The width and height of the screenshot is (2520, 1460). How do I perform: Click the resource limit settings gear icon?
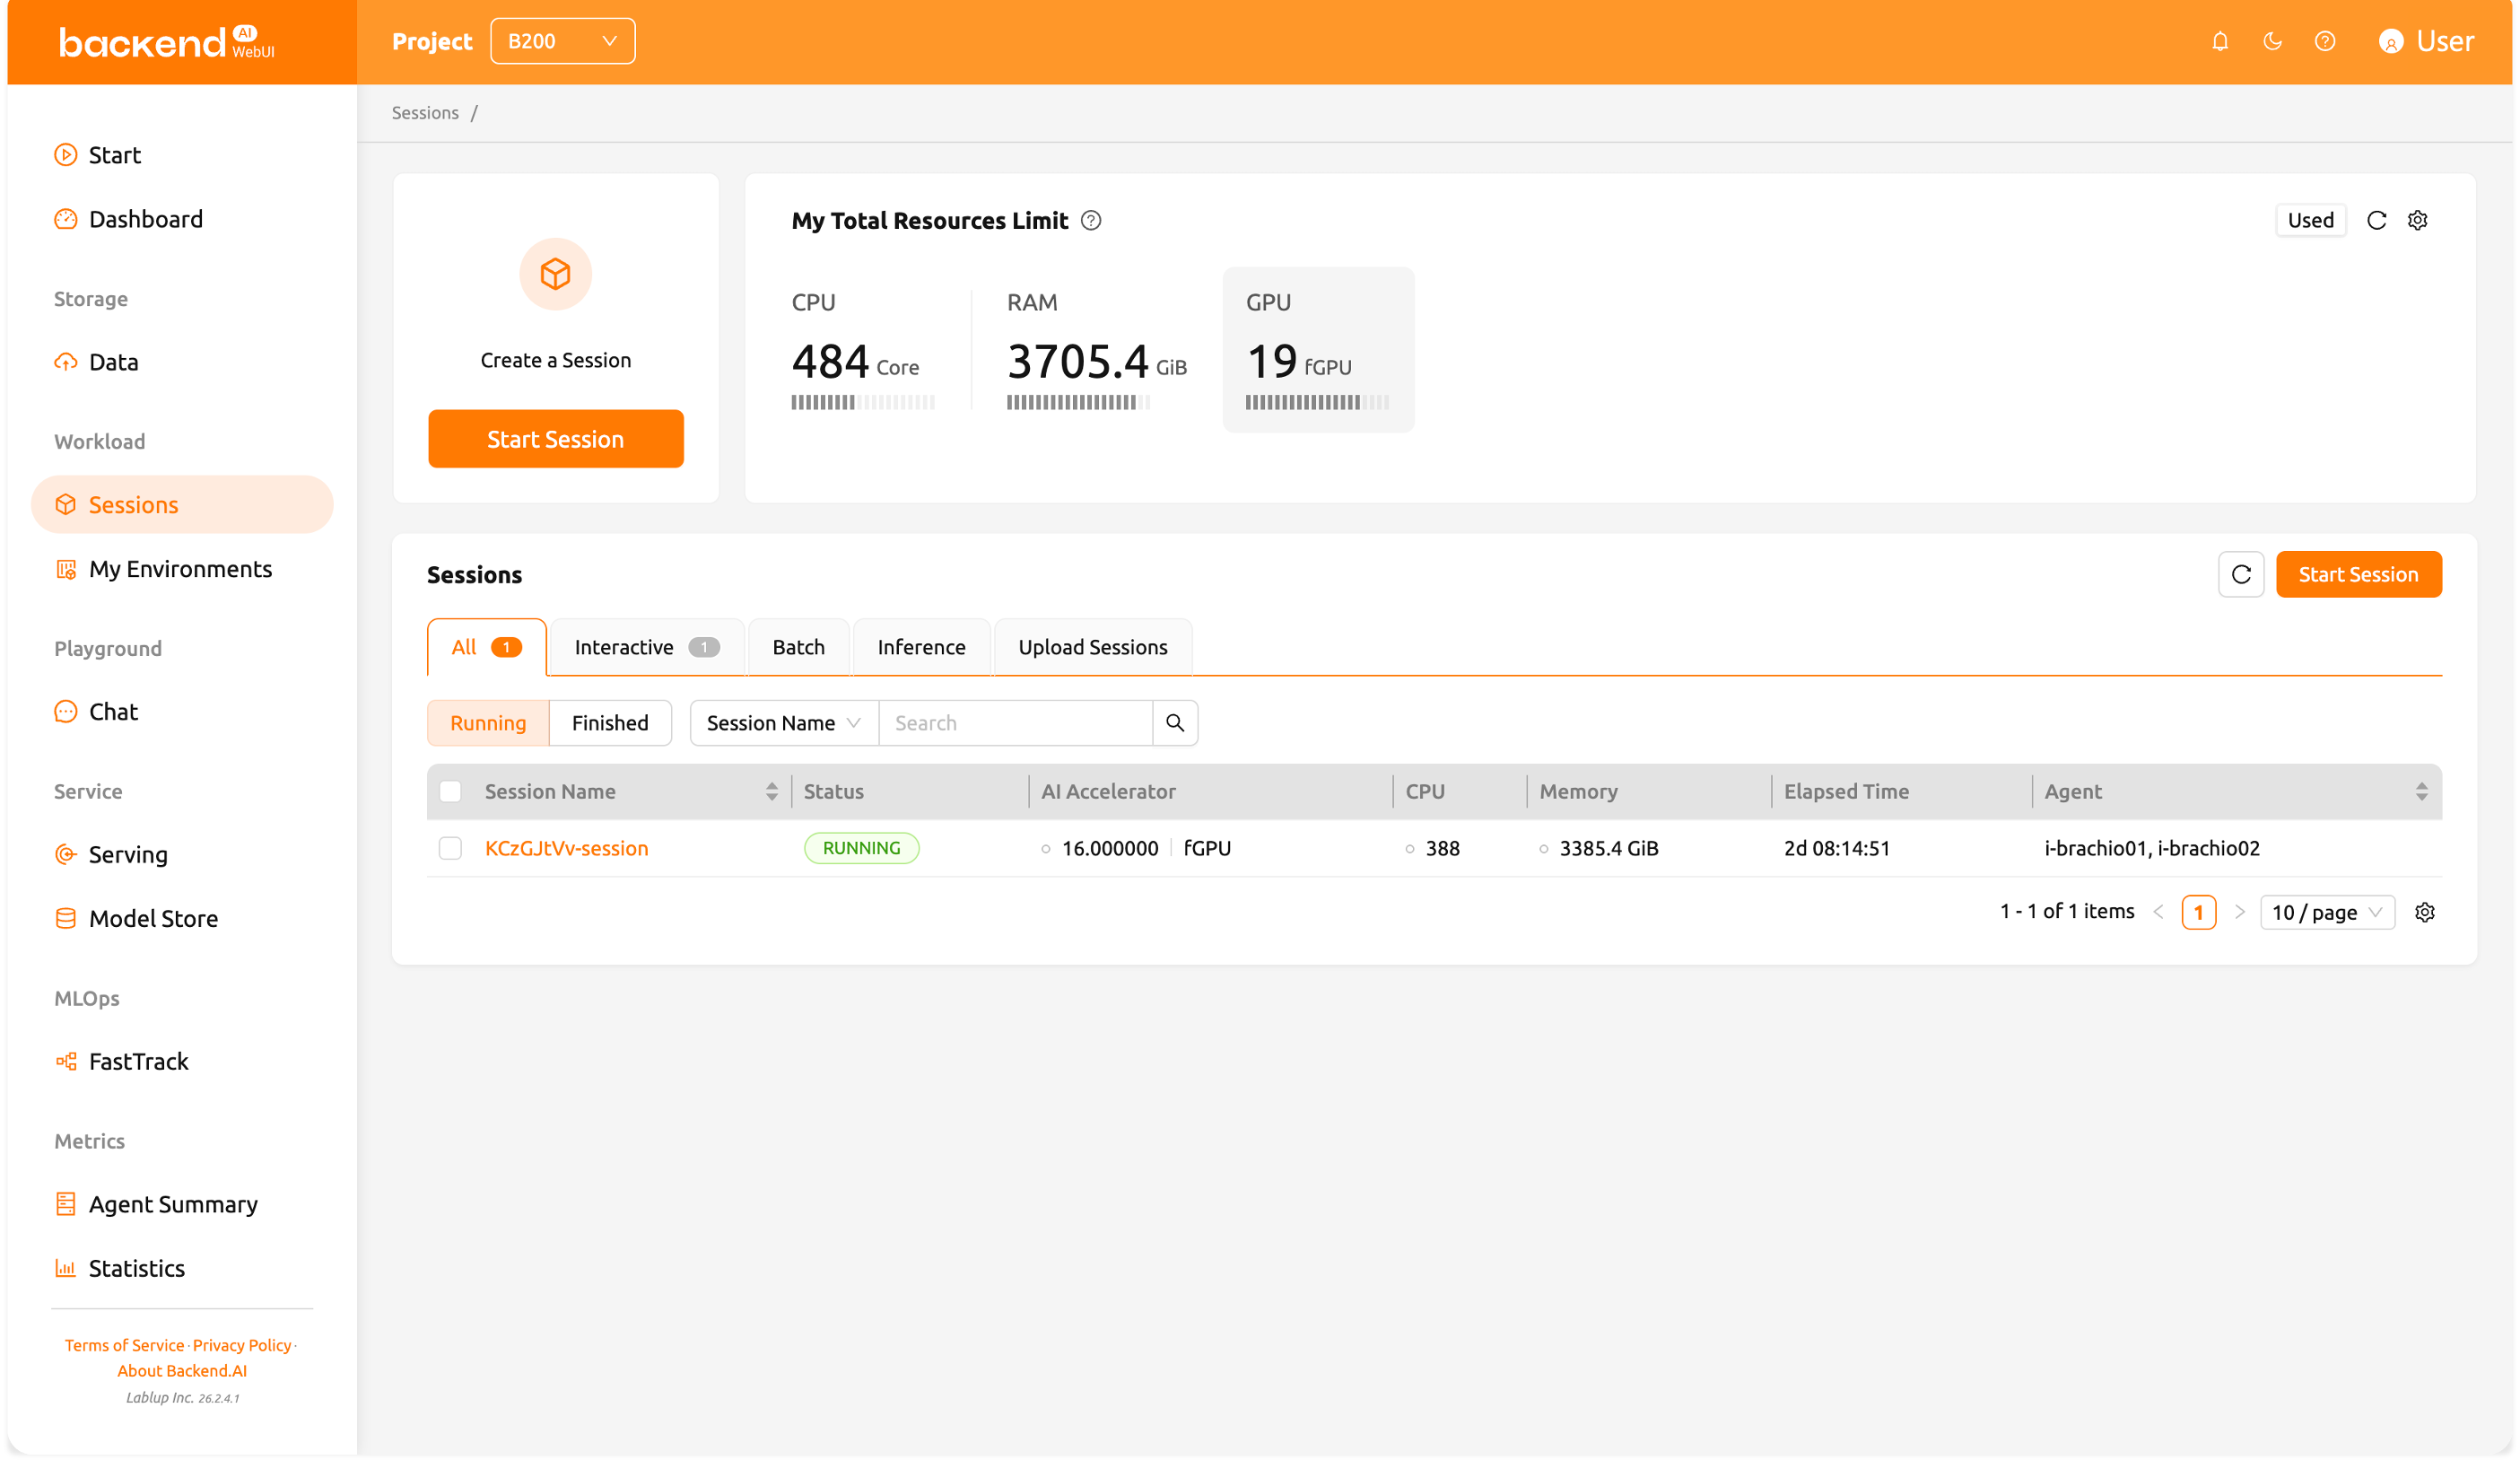2417,220
